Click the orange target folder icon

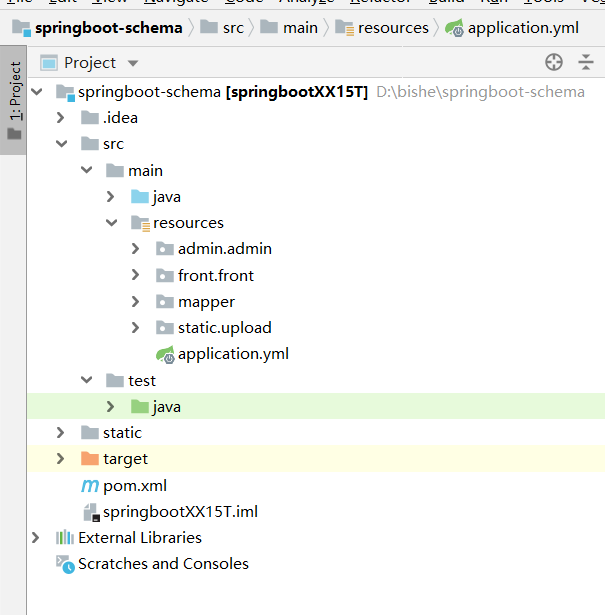pos(90,459)
